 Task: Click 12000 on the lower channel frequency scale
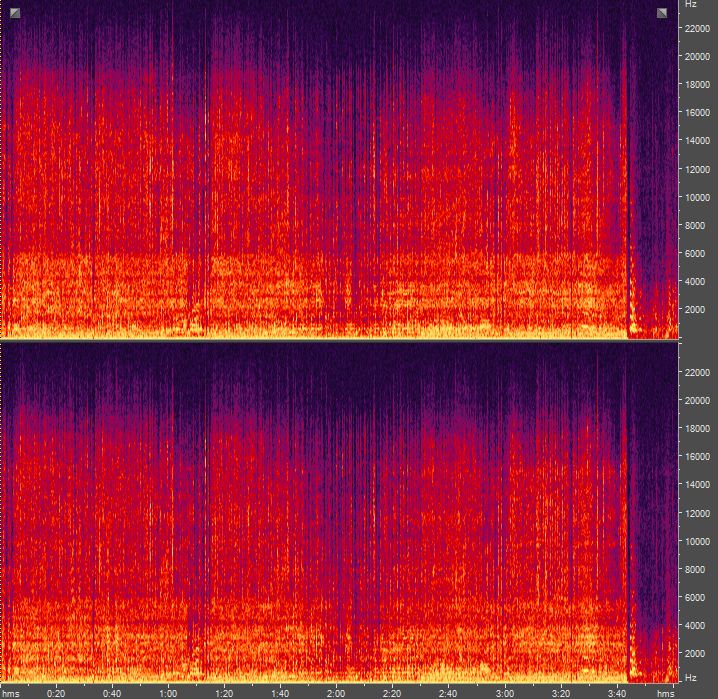pos(697,513)
